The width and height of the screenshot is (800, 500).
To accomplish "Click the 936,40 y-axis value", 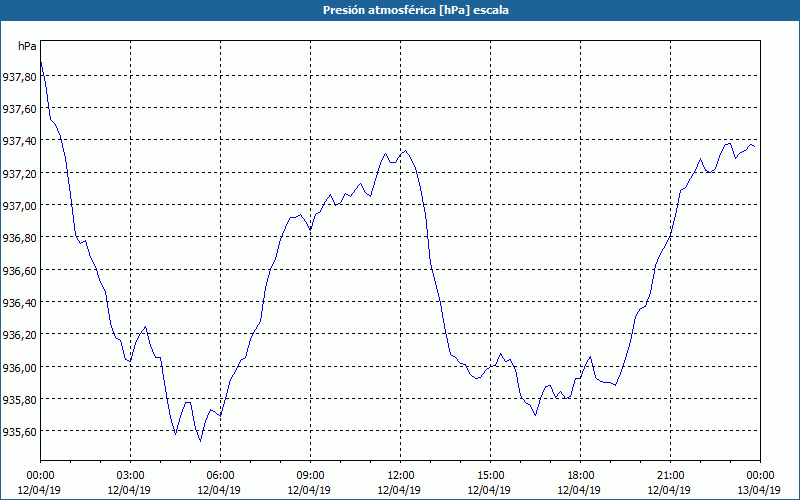I will click(19, 303).
